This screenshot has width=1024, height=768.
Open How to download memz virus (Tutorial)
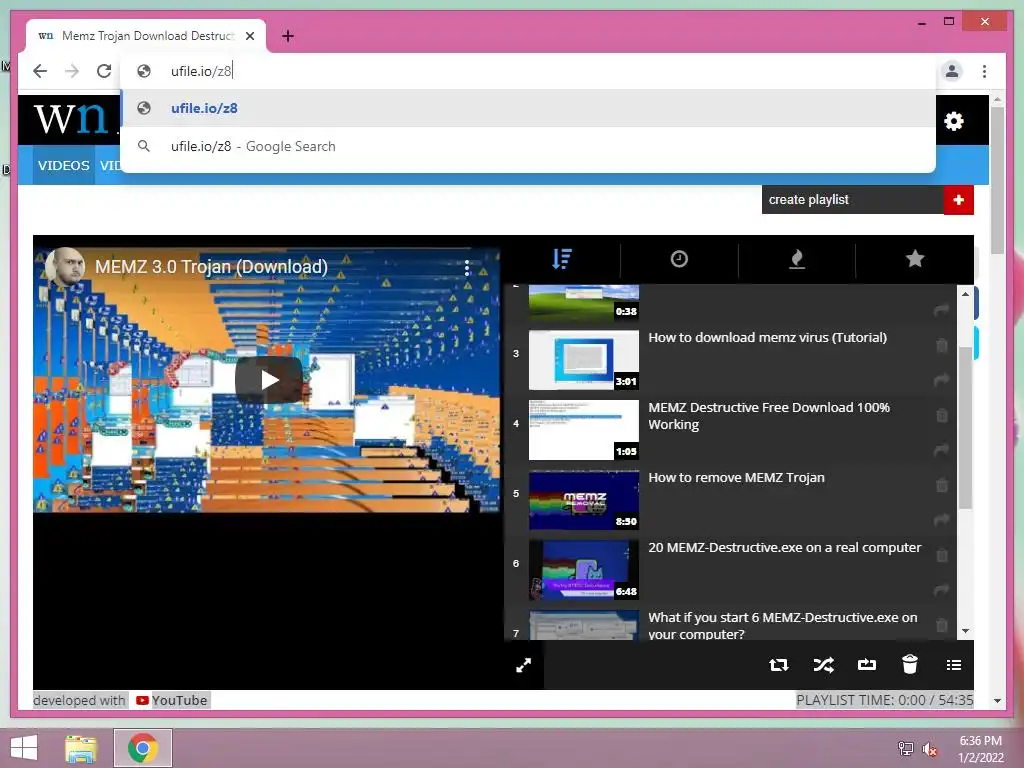click(767, 338)
